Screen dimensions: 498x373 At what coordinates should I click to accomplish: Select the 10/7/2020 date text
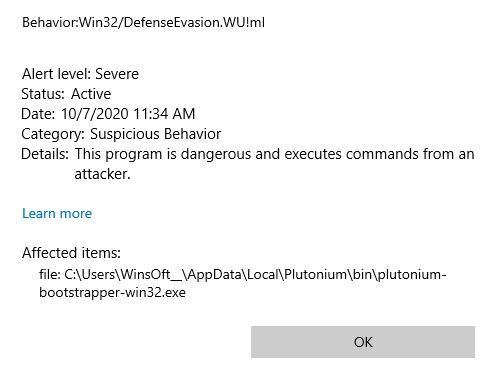(x=95, y=114)
